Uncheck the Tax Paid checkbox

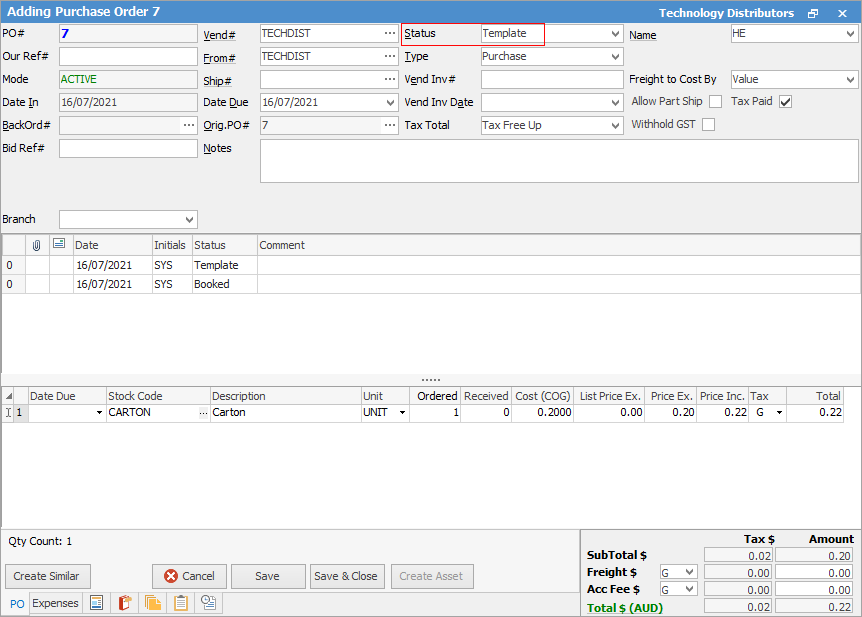click(x=785, y=102)
